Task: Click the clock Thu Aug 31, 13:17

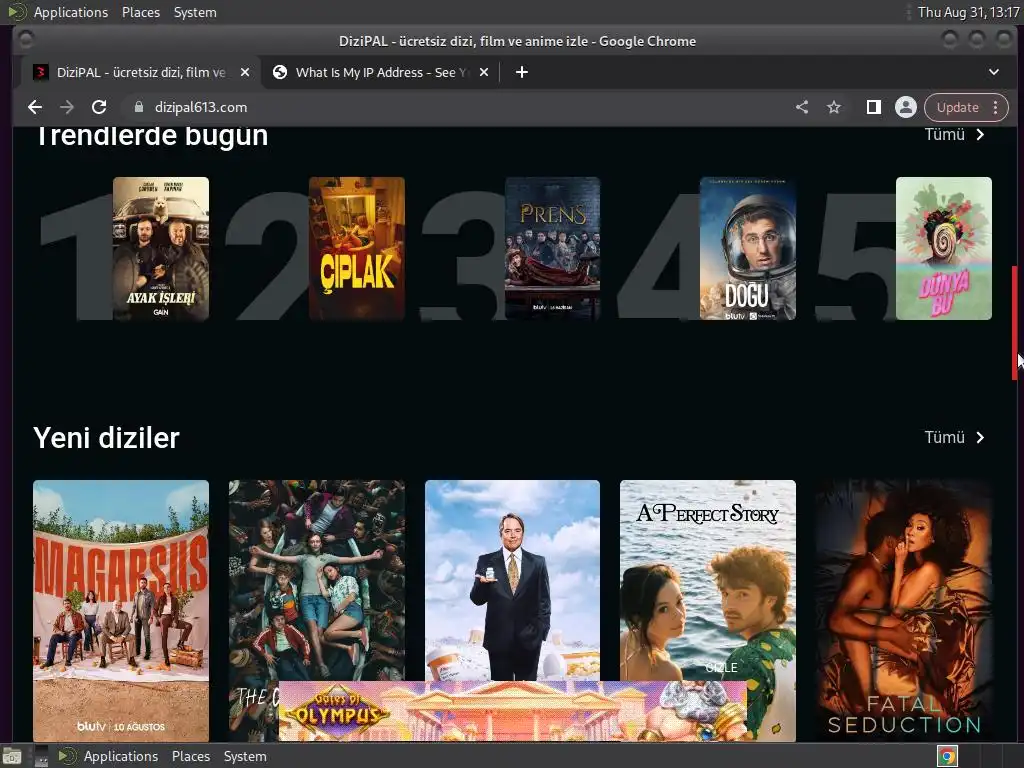Action: click(x=968, y=12)
